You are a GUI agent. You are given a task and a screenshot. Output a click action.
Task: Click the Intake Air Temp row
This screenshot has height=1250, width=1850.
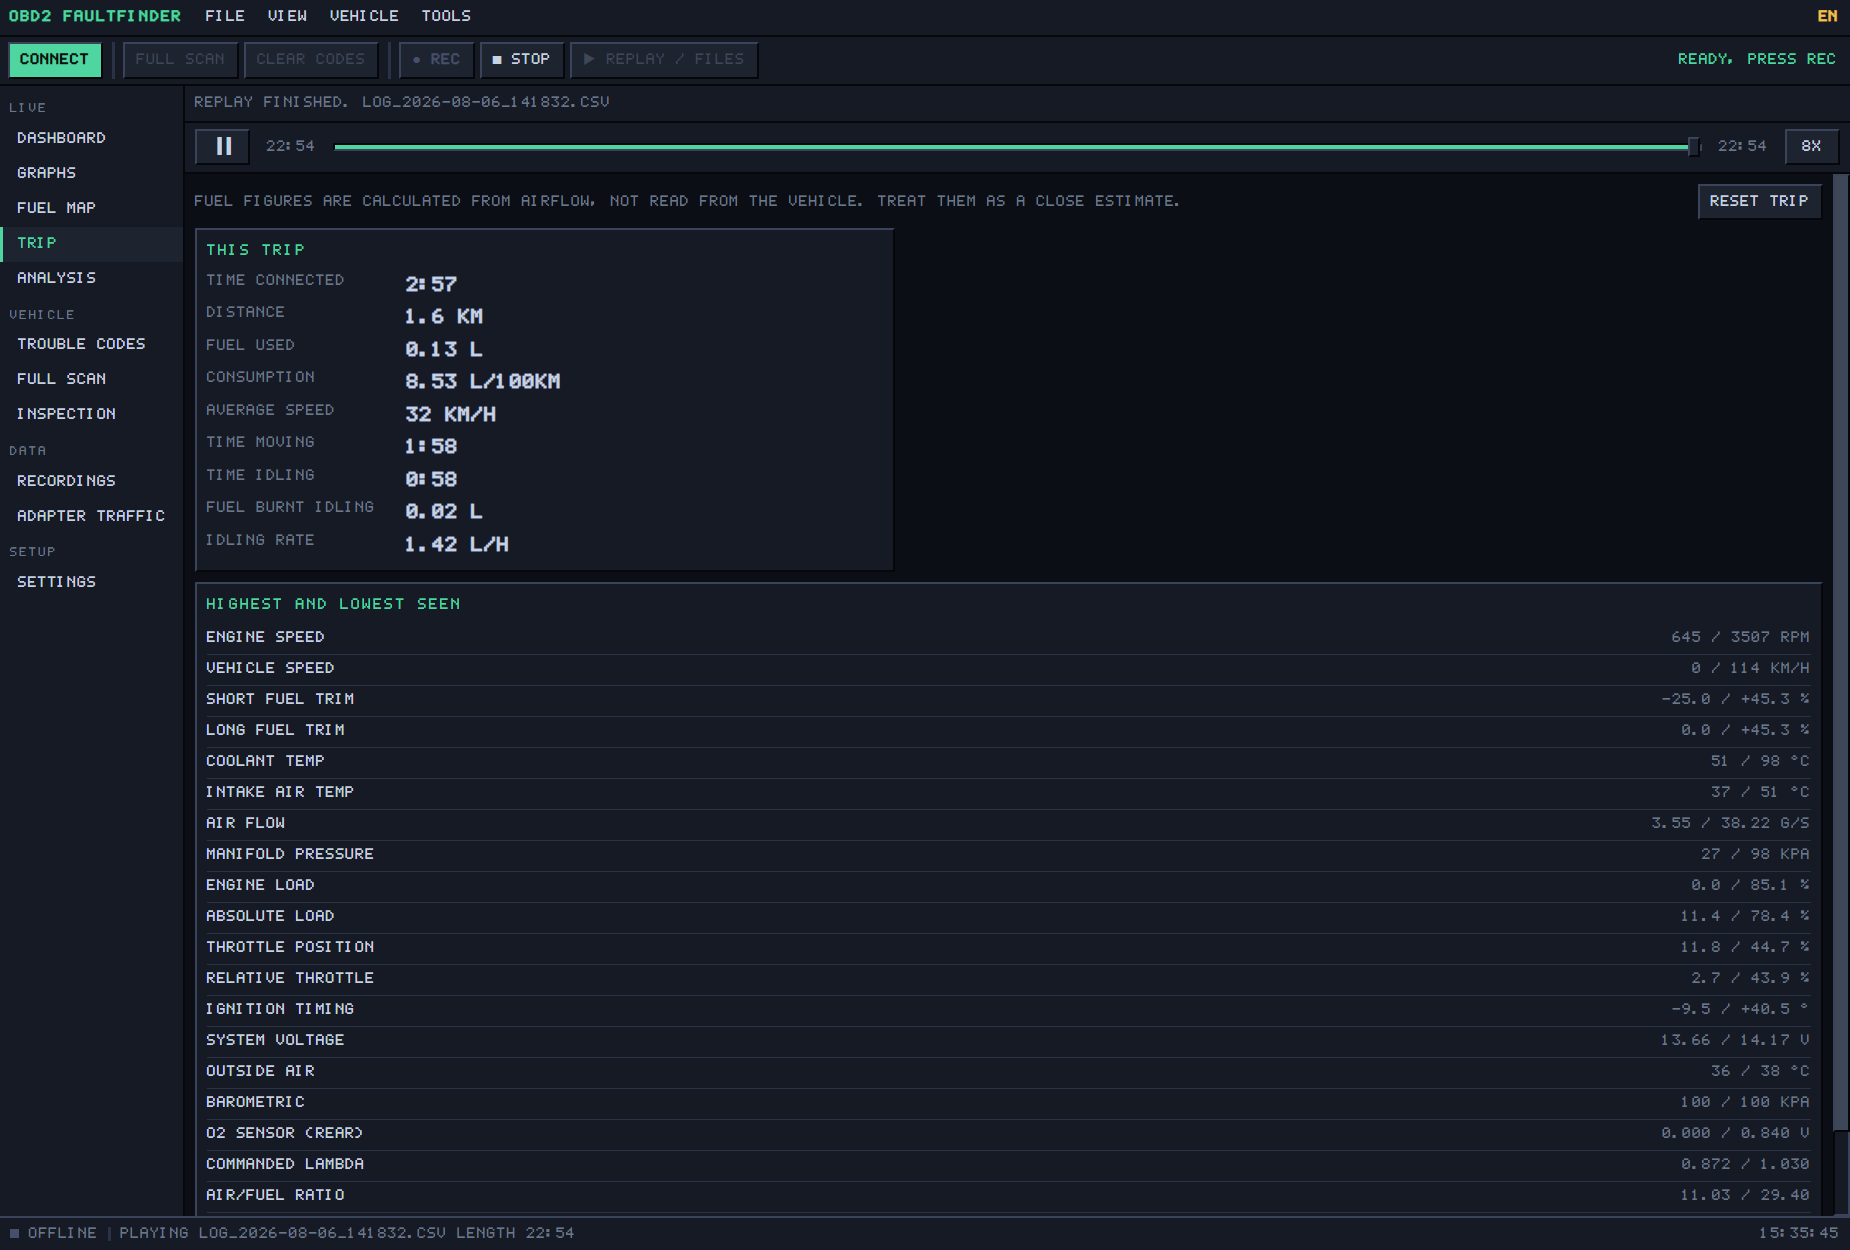(x=1007, y=792)
